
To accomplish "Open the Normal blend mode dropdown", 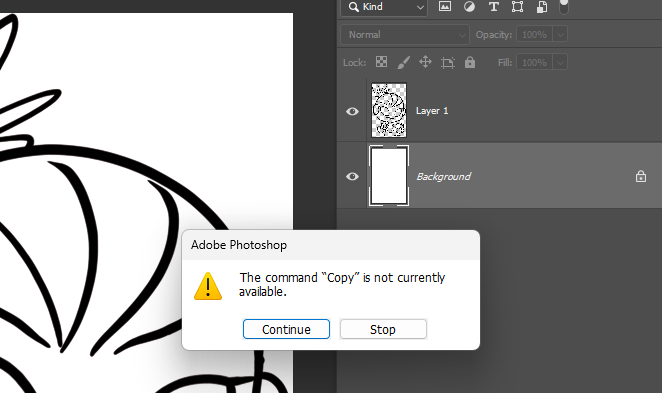I will [405, 35].
